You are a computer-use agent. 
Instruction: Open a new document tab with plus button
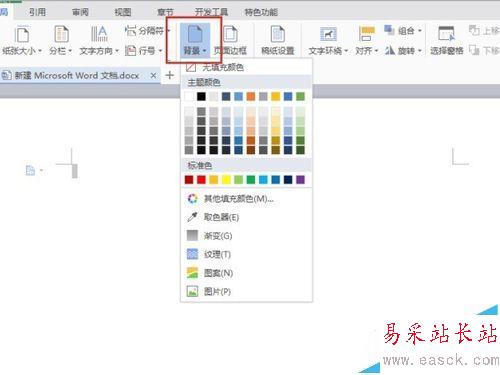(x=170, y=75)
